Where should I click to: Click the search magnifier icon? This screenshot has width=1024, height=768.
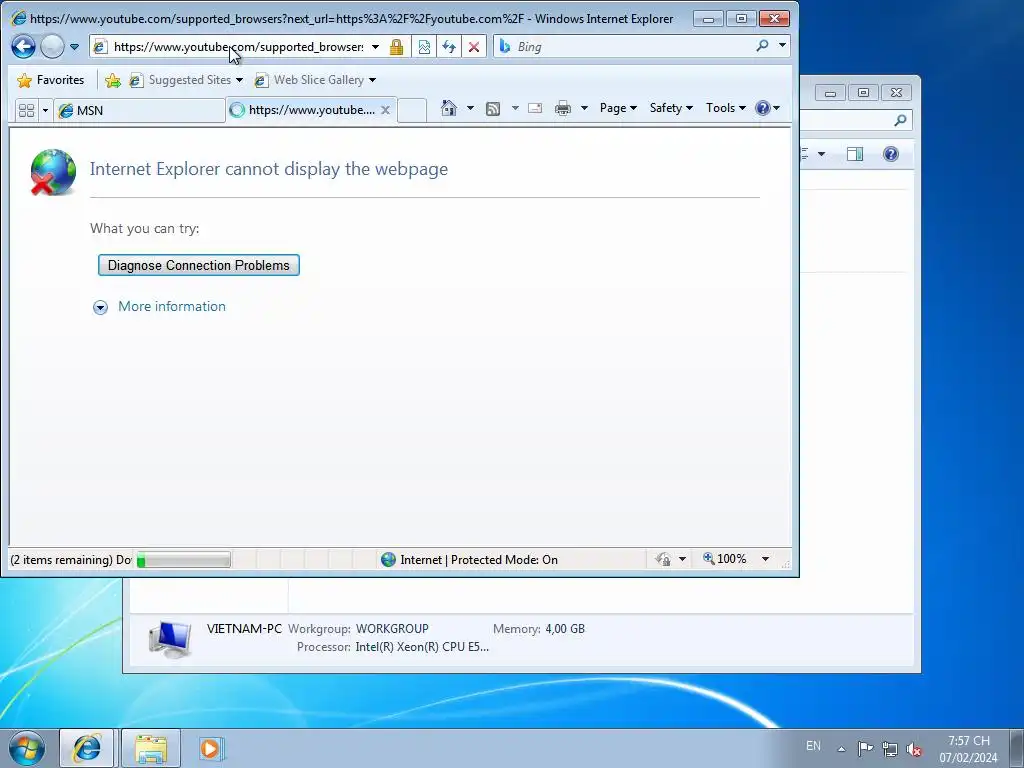pos(762,46)
